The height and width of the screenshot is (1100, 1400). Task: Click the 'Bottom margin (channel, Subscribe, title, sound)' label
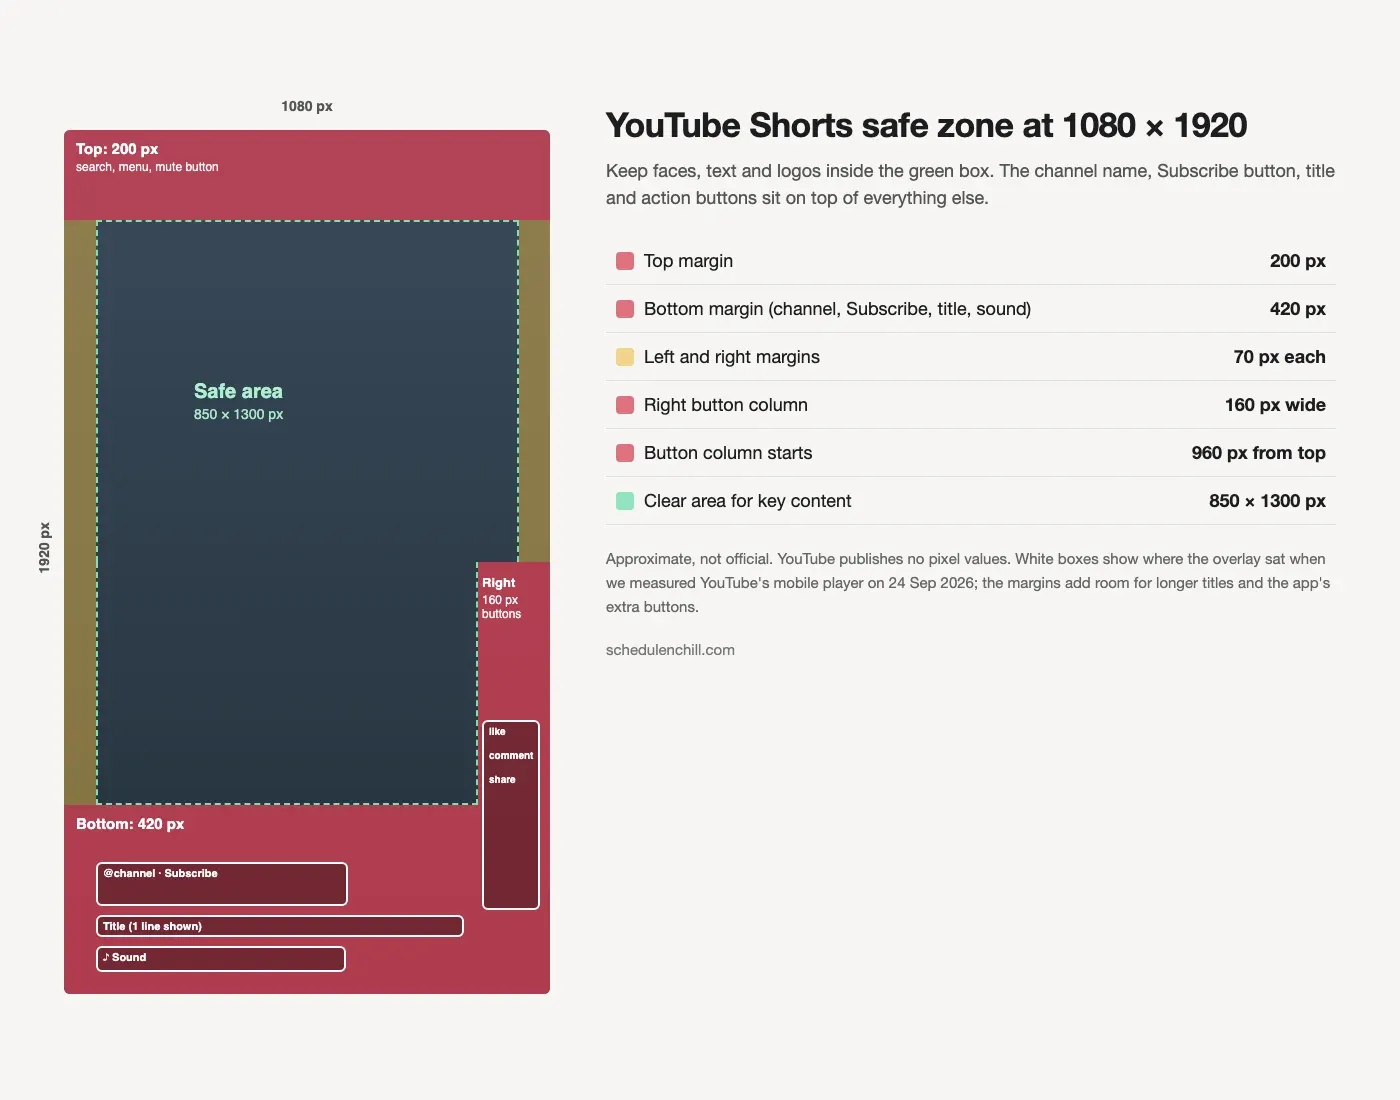tap(837, 309)
